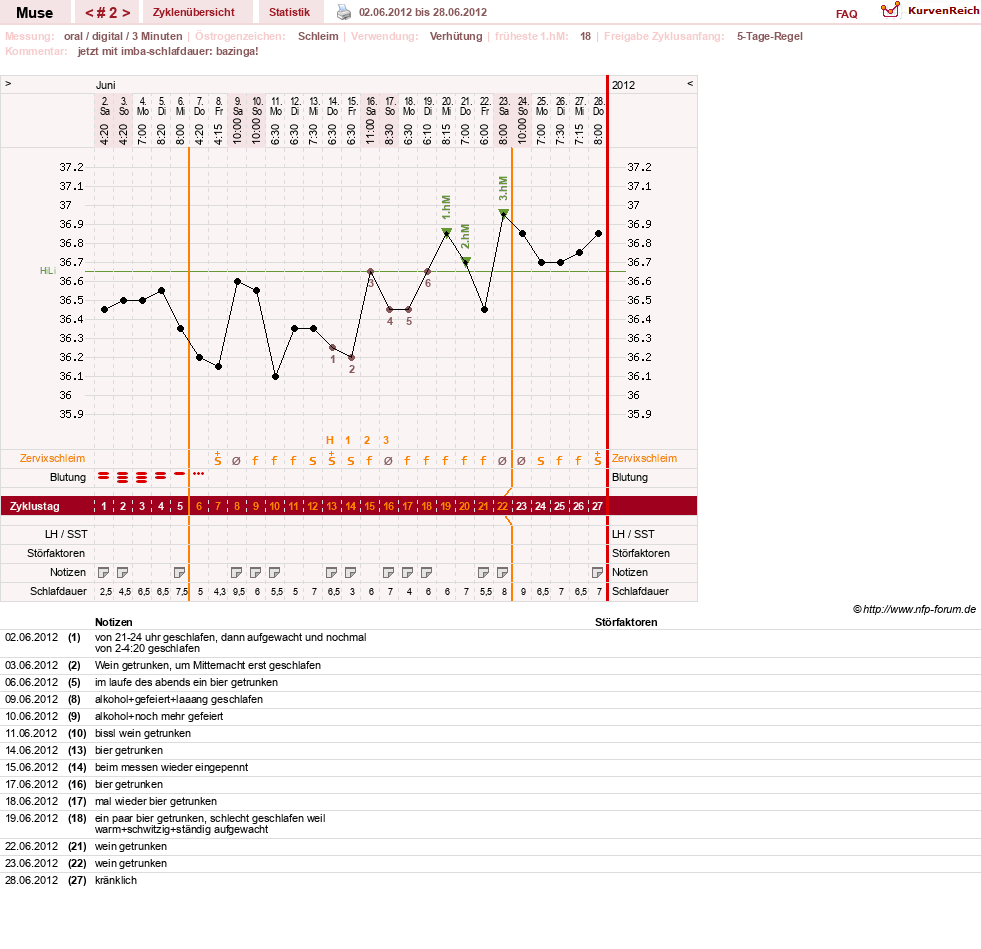The height and width of the screenshot is (949, 981).
Task: Click the temperature point on 11. June at 36.1
Action: (x=275, y=377)
